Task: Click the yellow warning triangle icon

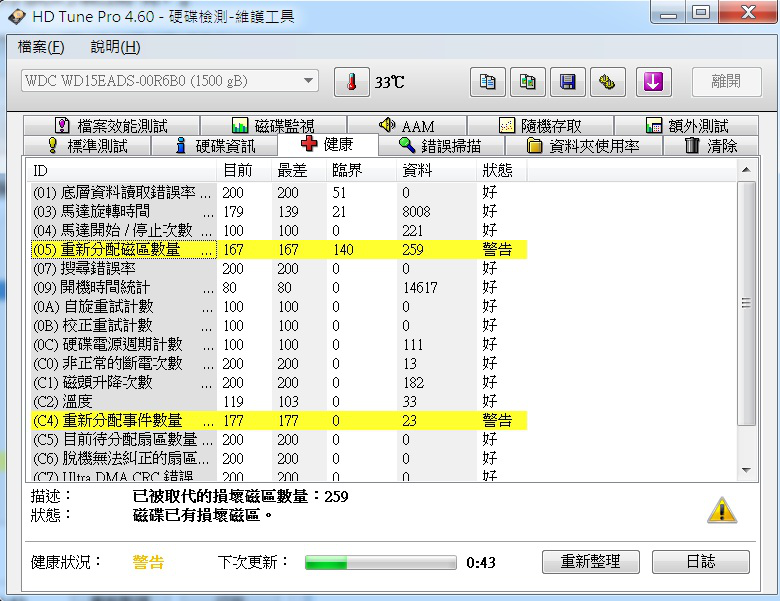Action: (x=722, y=510)
